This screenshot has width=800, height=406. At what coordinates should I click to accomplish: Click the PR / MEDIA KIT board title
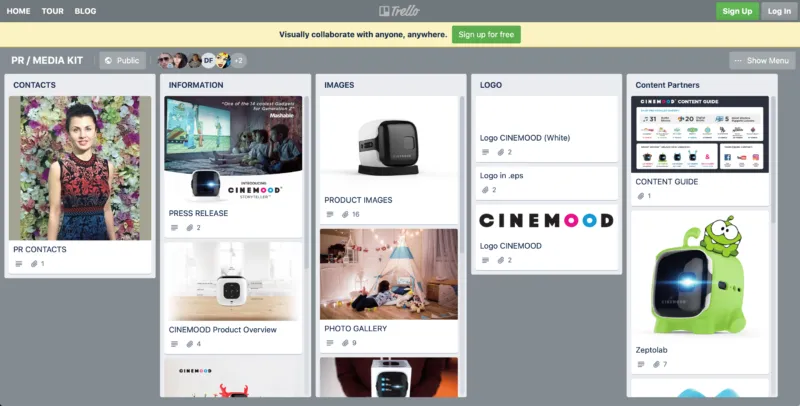47,60
